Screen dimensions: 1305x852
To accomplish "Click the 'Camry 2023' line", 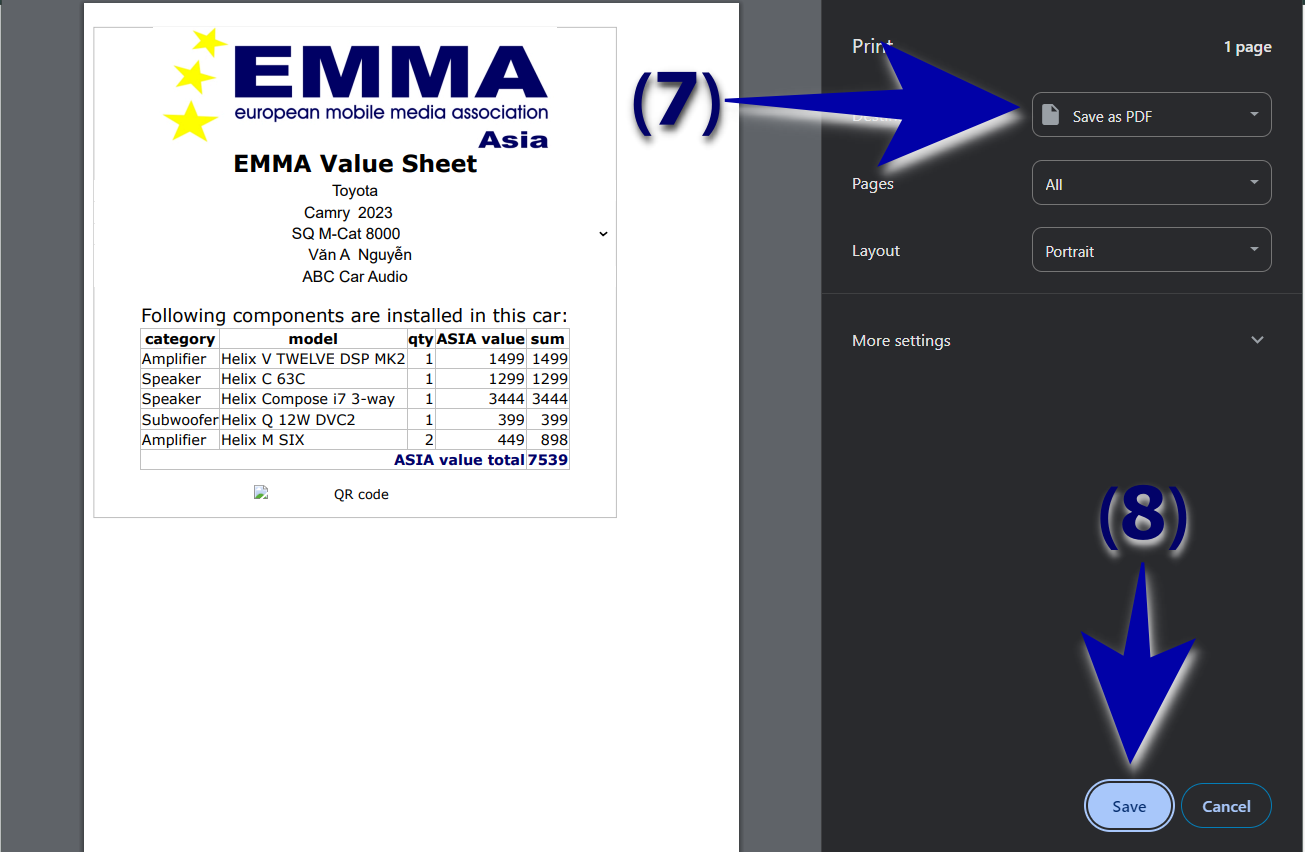I will pos(348,212).
